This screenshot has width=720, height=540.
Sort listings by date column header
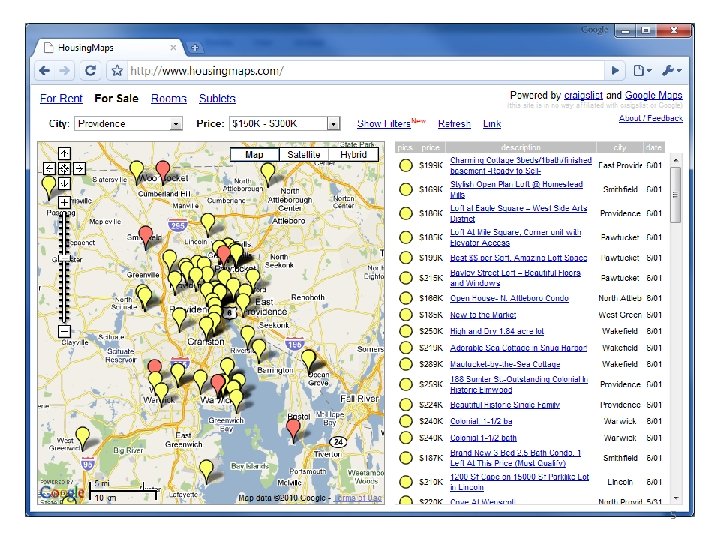[x=653, y=147]
